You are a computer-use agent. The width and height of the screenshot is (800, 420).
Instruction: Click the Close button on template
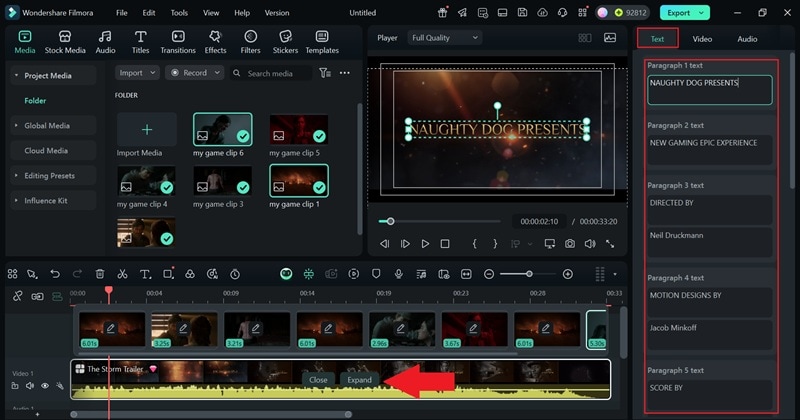click(318, 380)
